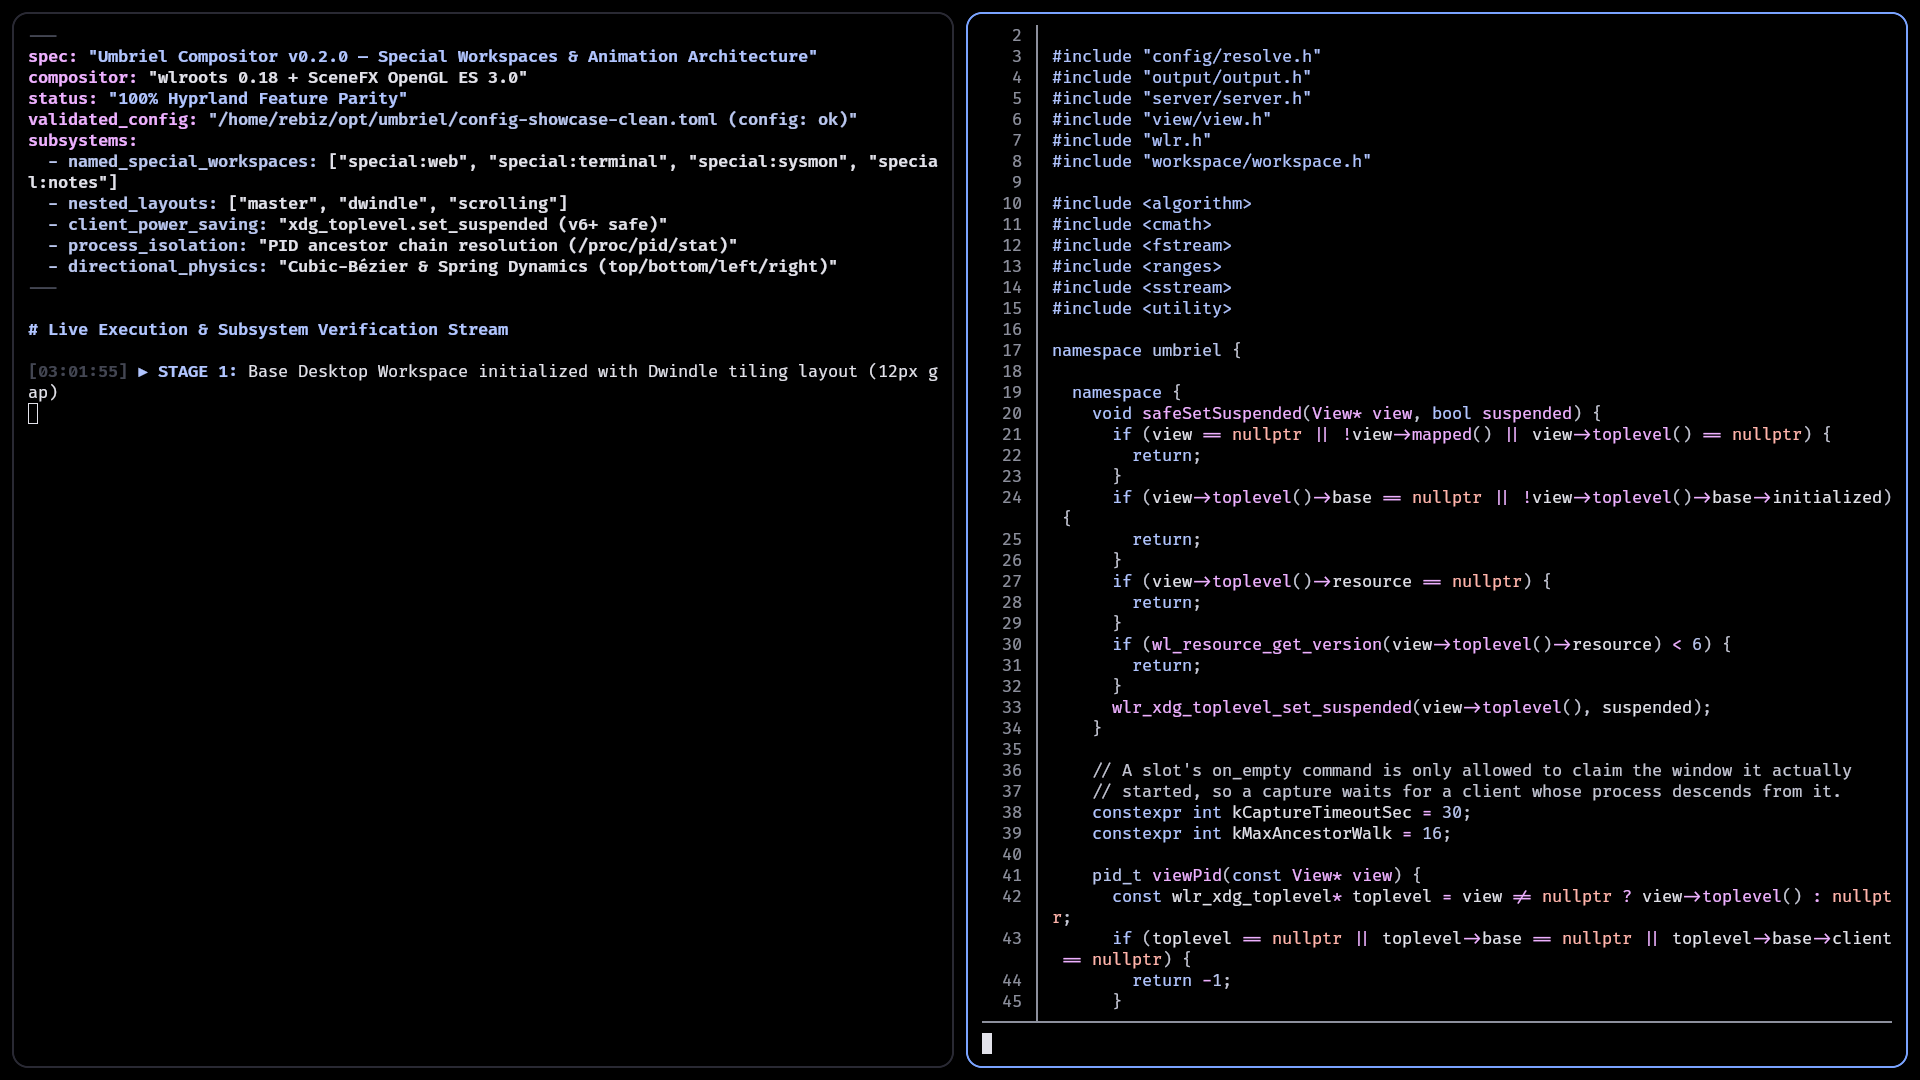Select the validated_config path line

coord(442,120)
